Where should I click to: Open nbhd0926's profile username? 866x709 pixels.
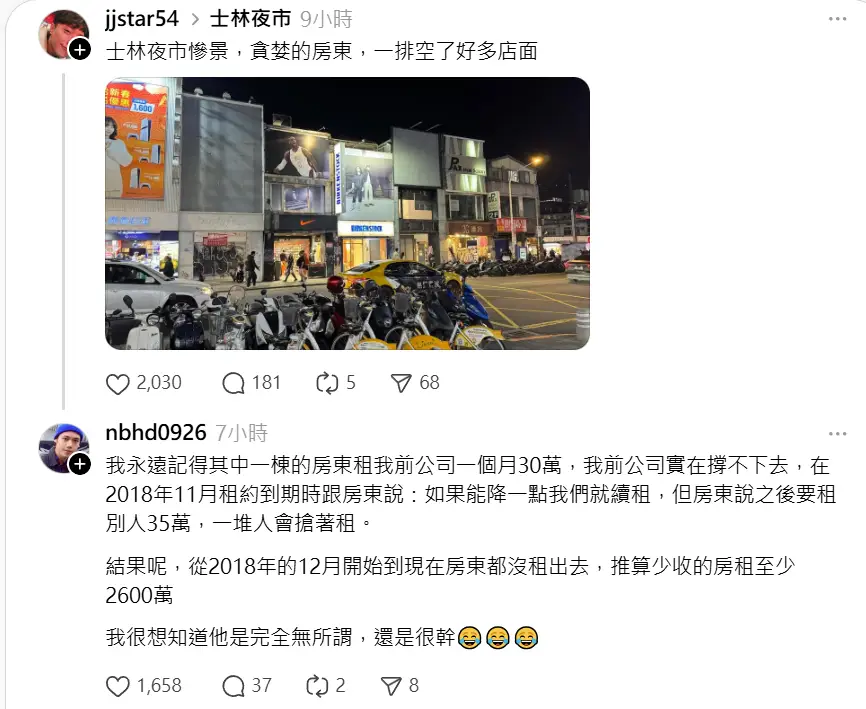(156, 432)
